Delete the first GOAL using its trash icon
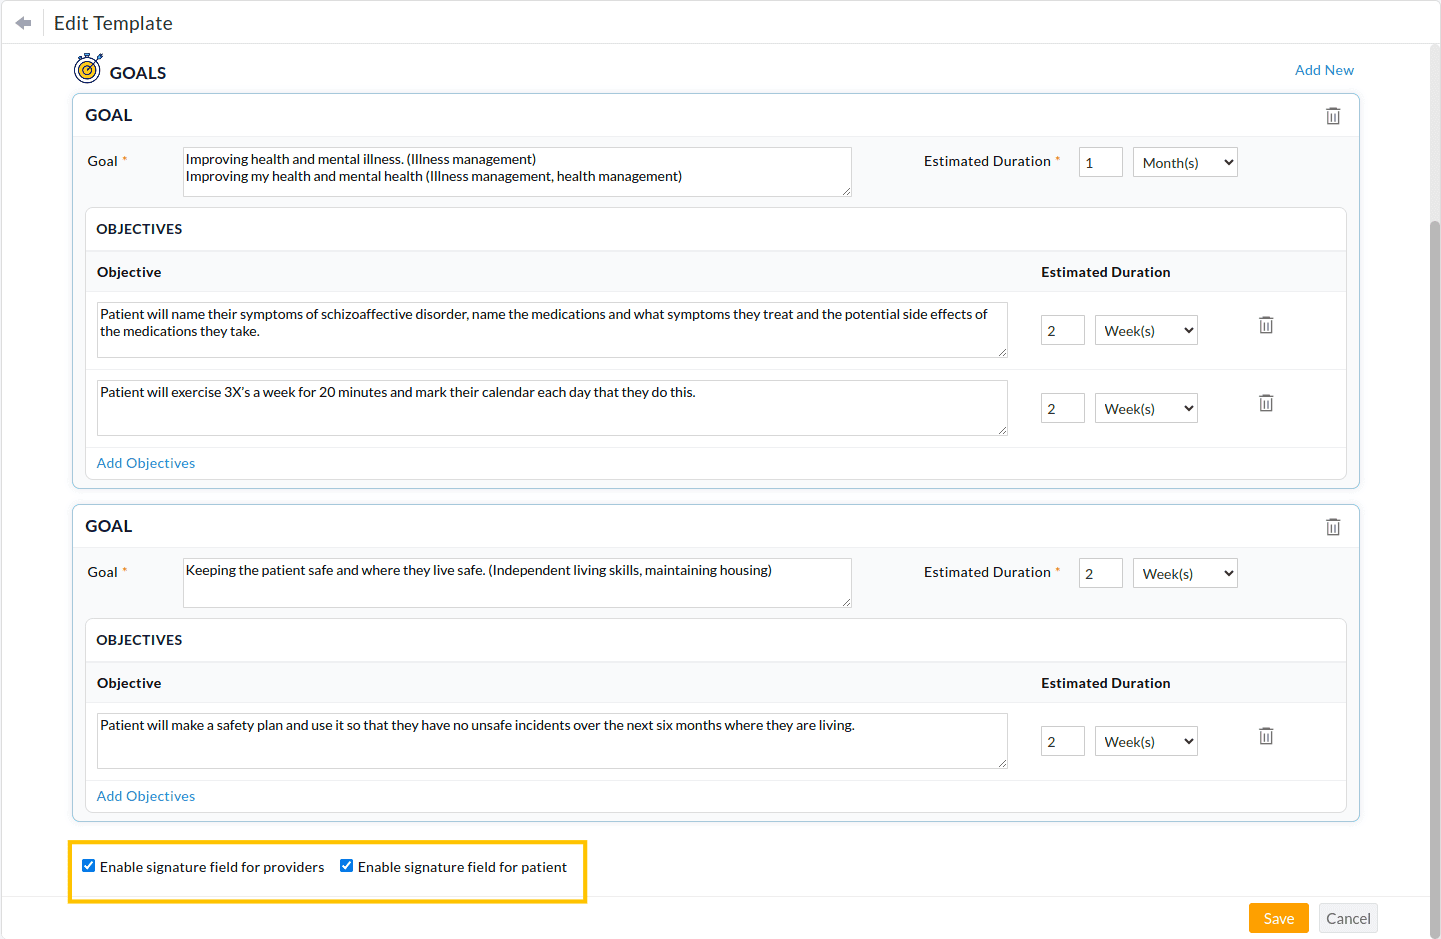The width and height of the screenshot is (1441, 939). click(x=1333, y=115)
